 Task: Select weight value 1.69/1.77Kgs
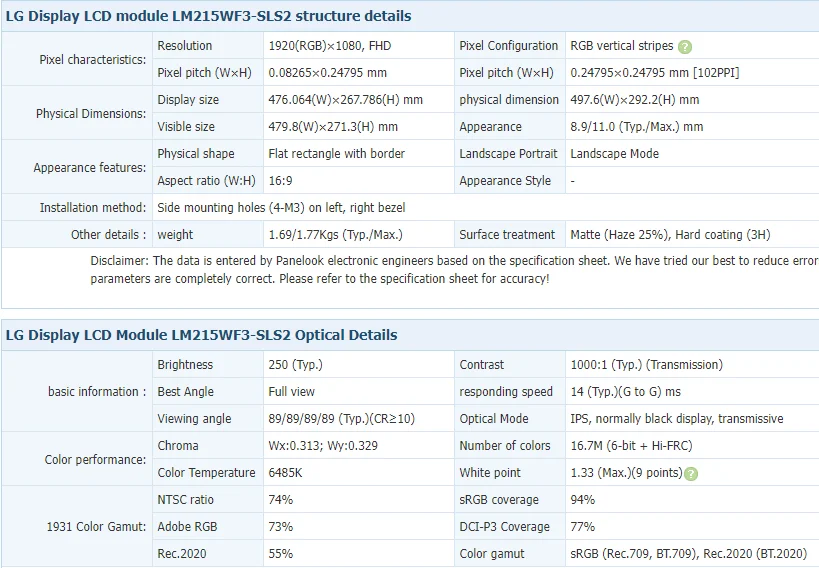(335, 235)
